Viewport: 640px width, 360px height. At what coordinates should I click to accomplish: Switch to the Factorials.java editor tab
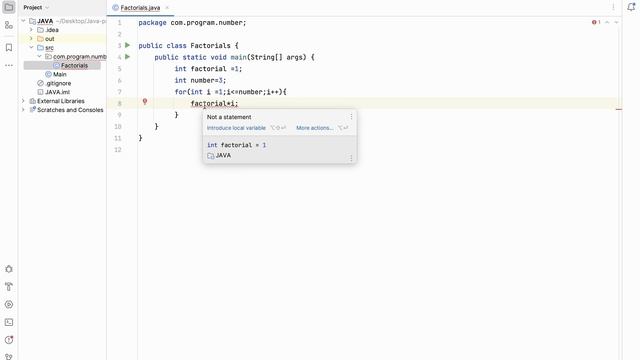(x=140, y=8)
